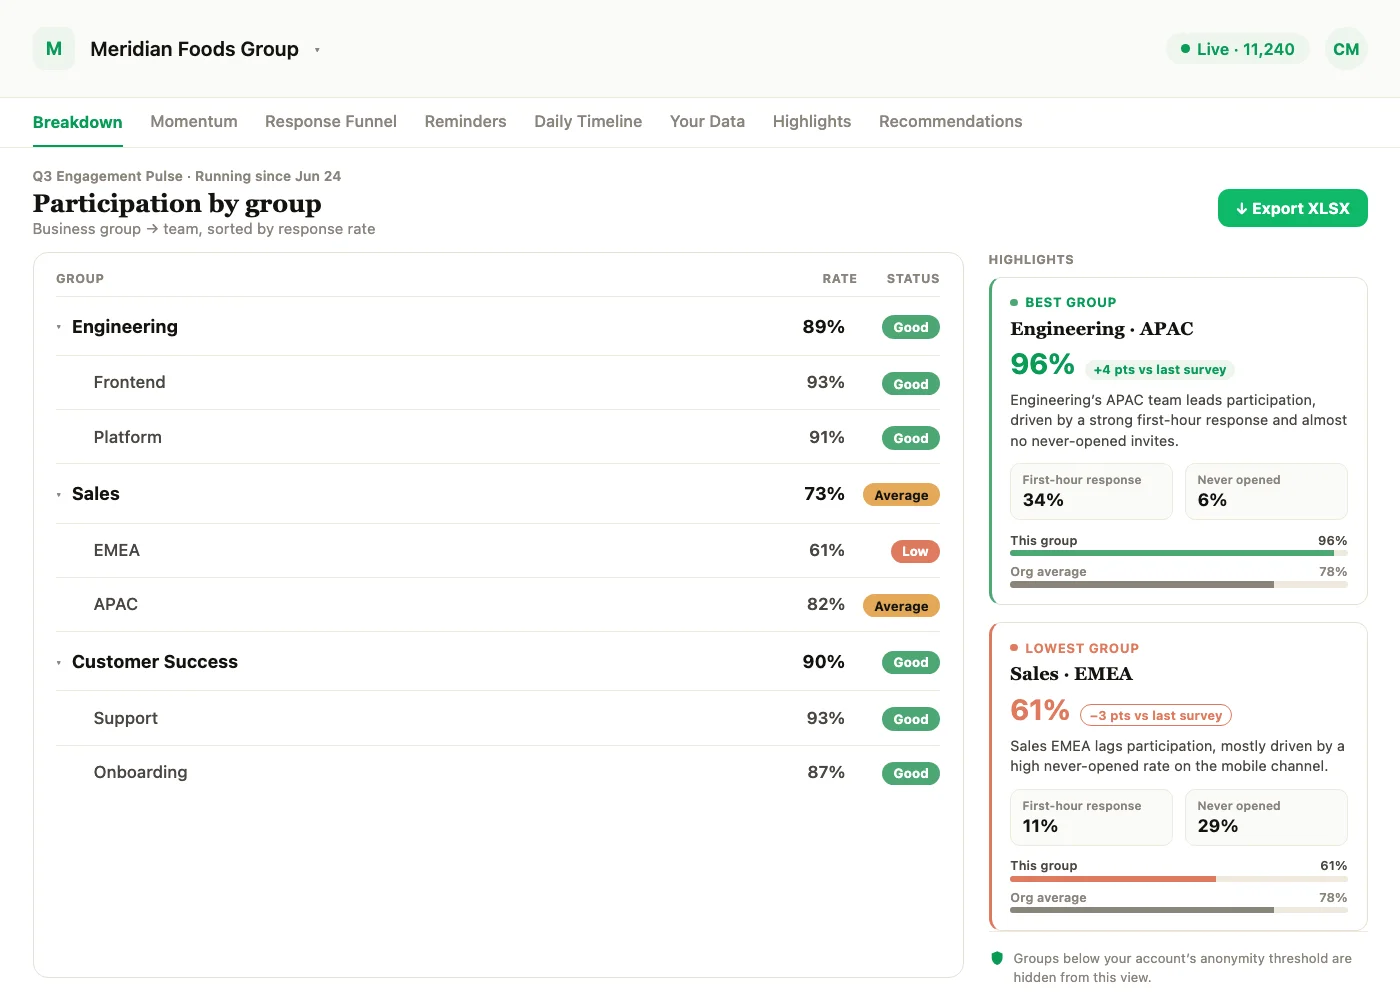
Task: Collapse the Customer Success group
Action: click(59, 662)
